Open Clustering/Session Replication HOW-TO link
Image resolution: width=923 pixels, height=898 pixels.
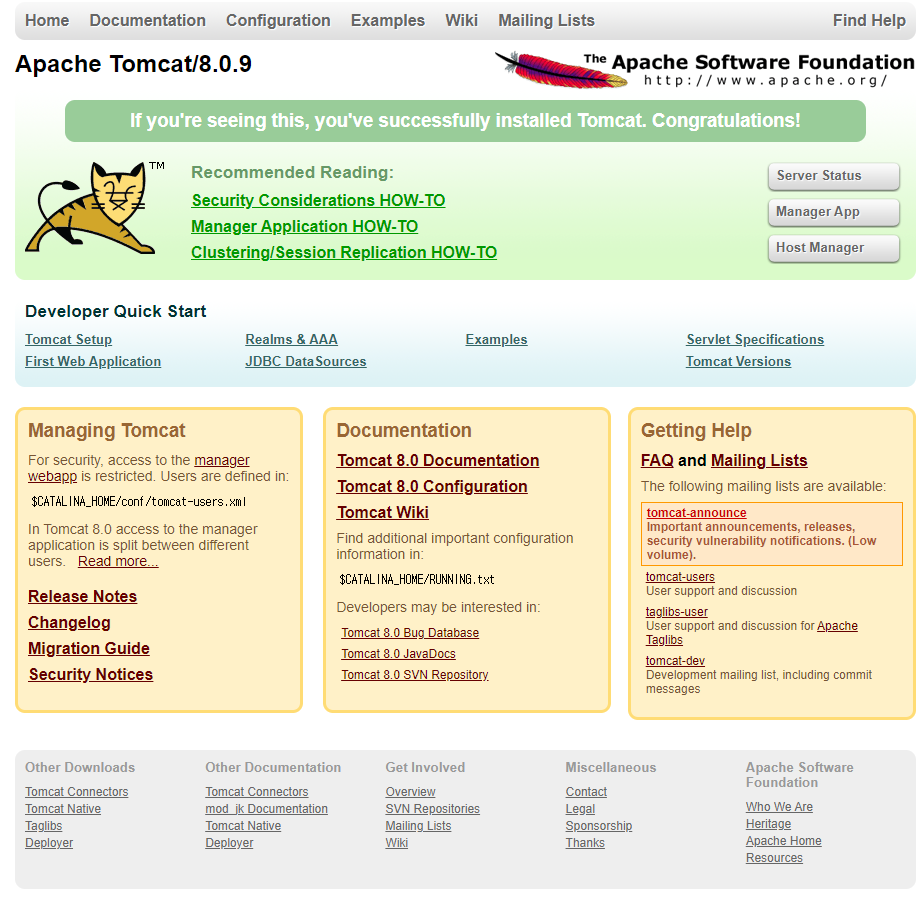(x=344, y=252)
